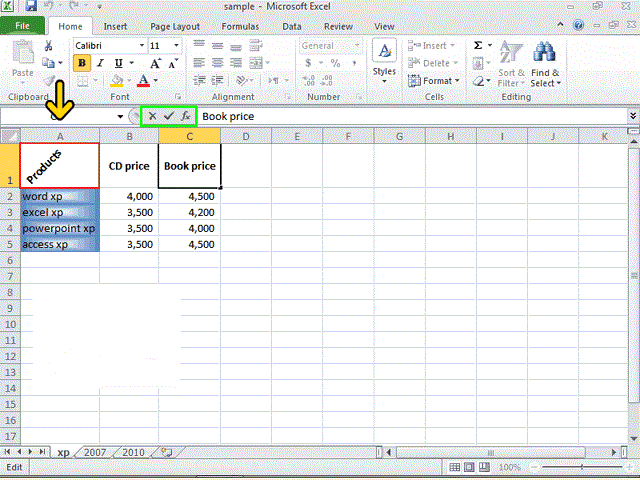The width and height of the screenshot is (640, 480).
Task: Toggle Underline formatting
Action: tap(118, 63)
